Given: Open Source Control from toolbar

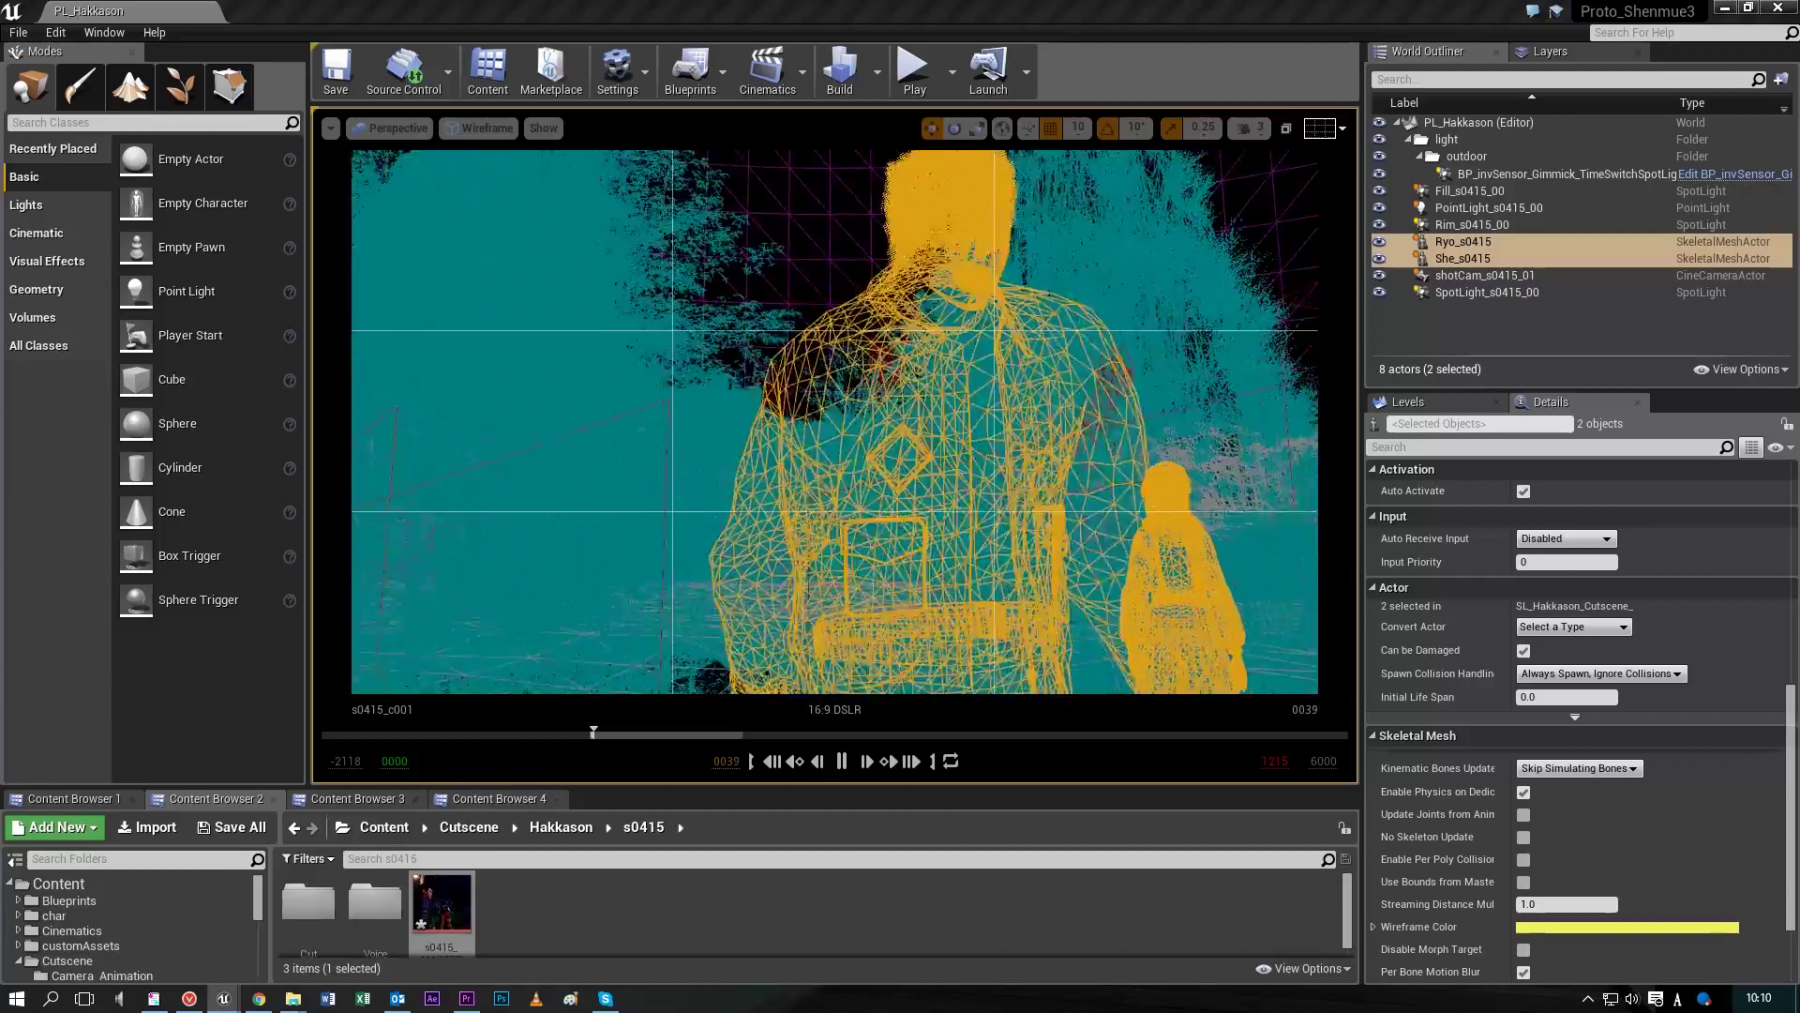Looking at the screenshot, I should (404, 72).
